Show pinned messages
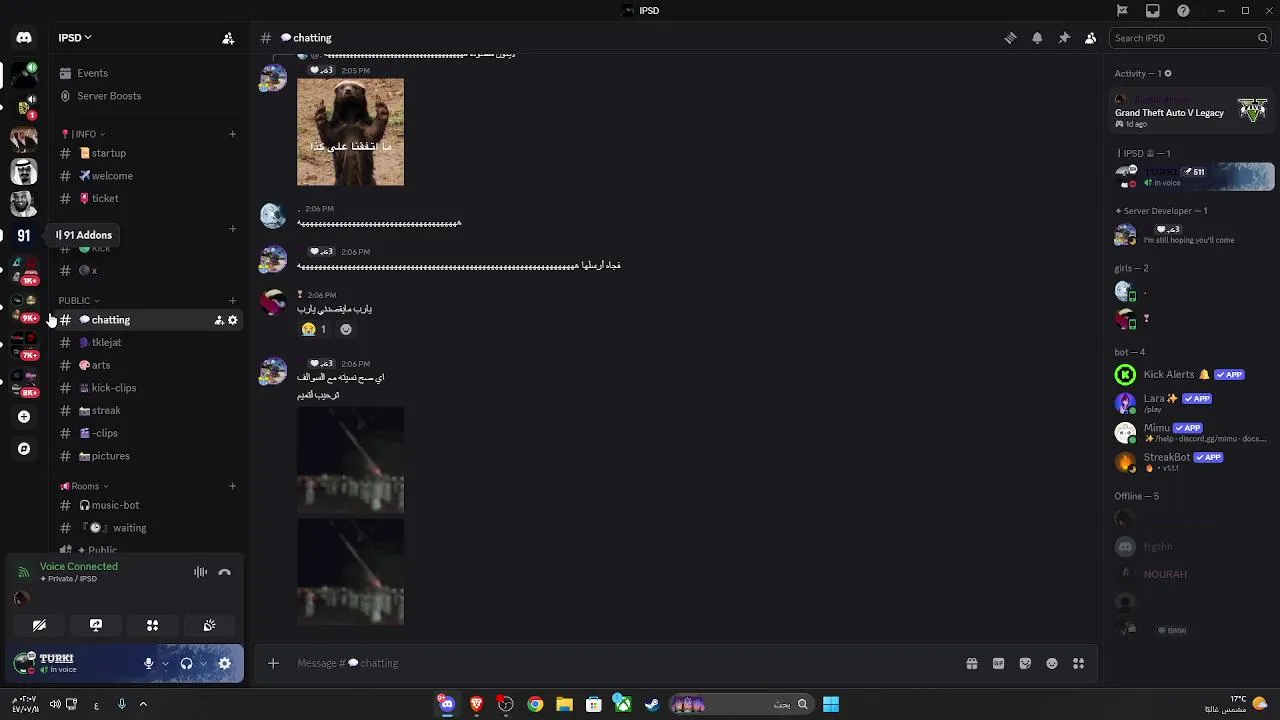 [x=1064, y=38]
